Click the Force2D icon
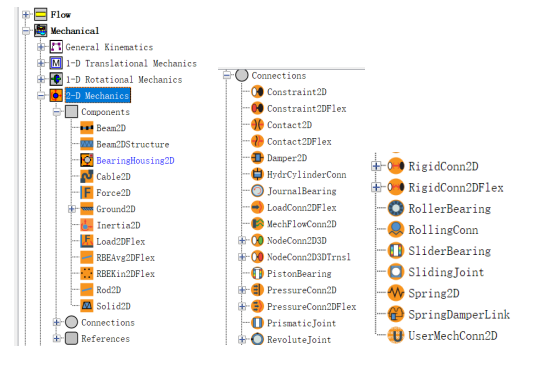This screenshot has height=367, width=535. pos(87,193)
